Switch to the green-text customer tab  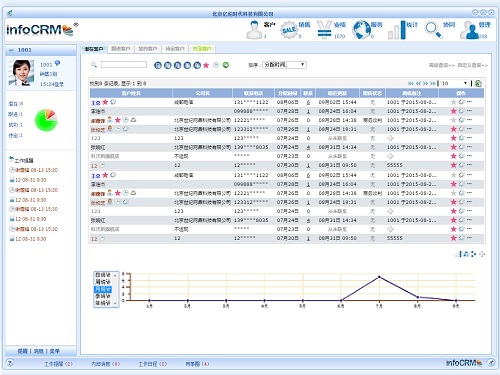point(202,49)
